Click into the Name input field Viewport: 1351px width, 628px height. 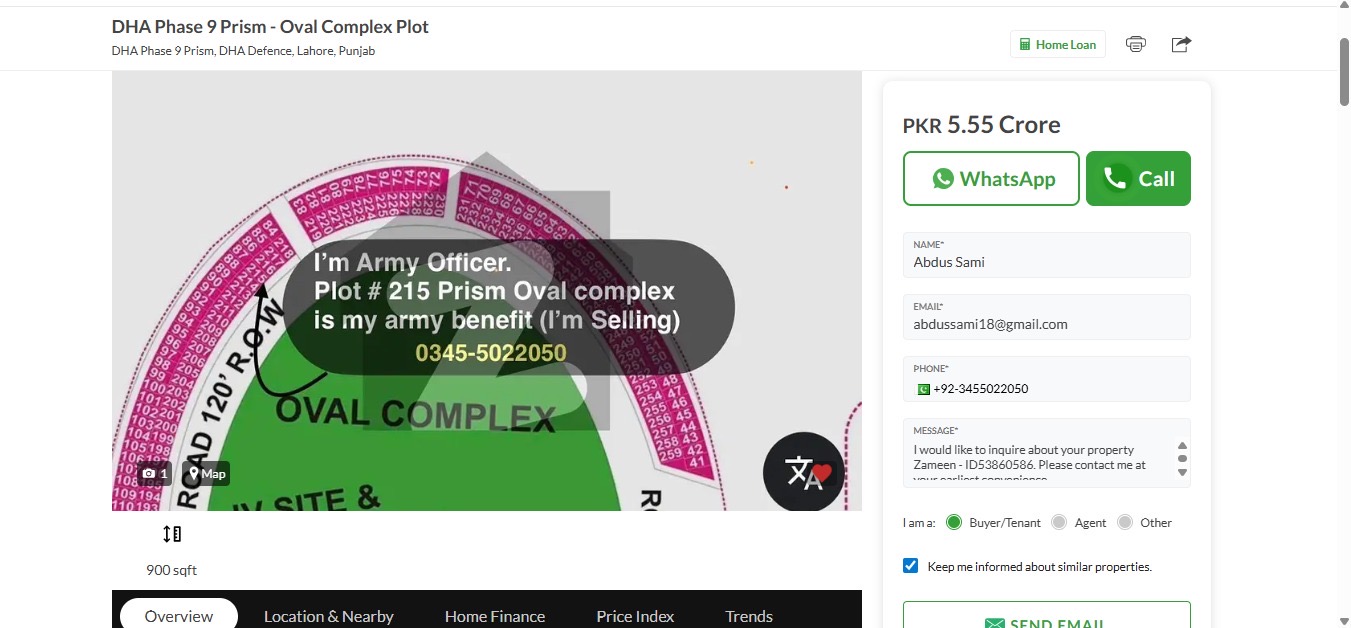coord(1046,262)
